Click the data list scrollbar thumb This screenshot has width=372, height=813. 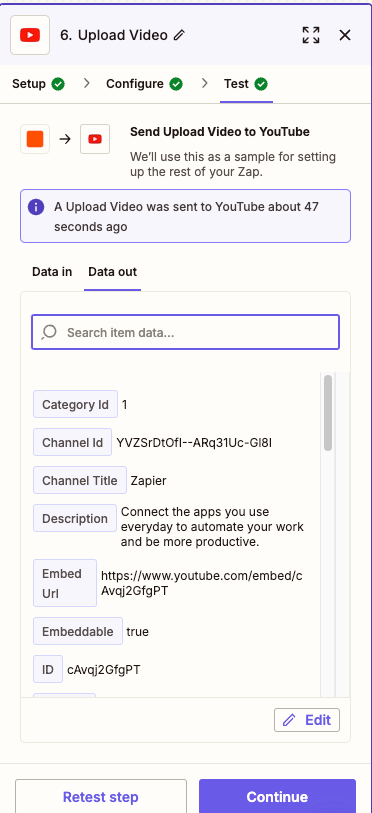click(x=328, y=413)
